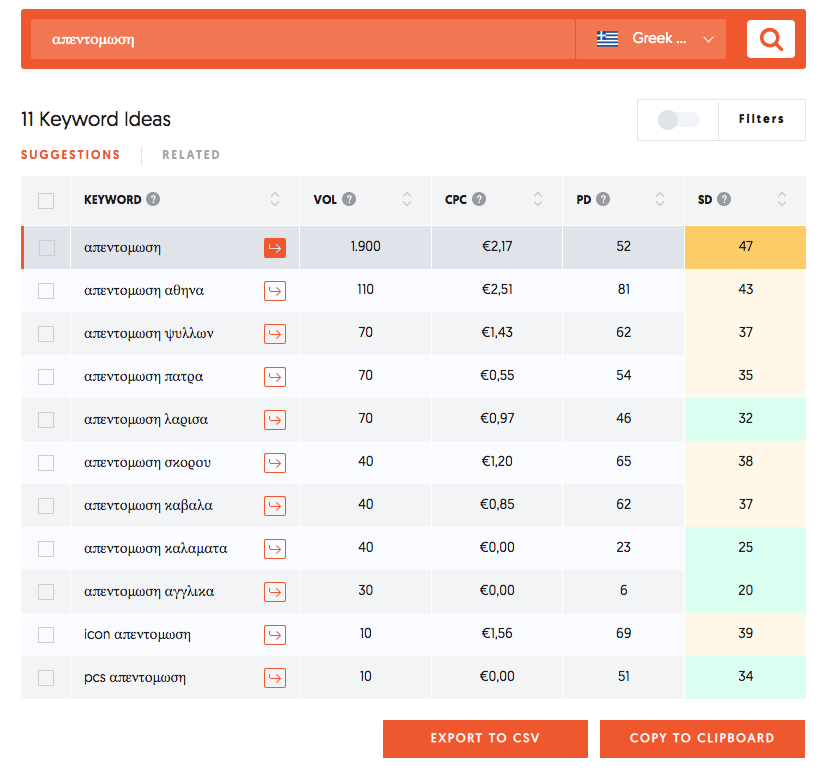Open the Greek language dropdown
This screenshot has height=772, width=826.
click(651, 39)
